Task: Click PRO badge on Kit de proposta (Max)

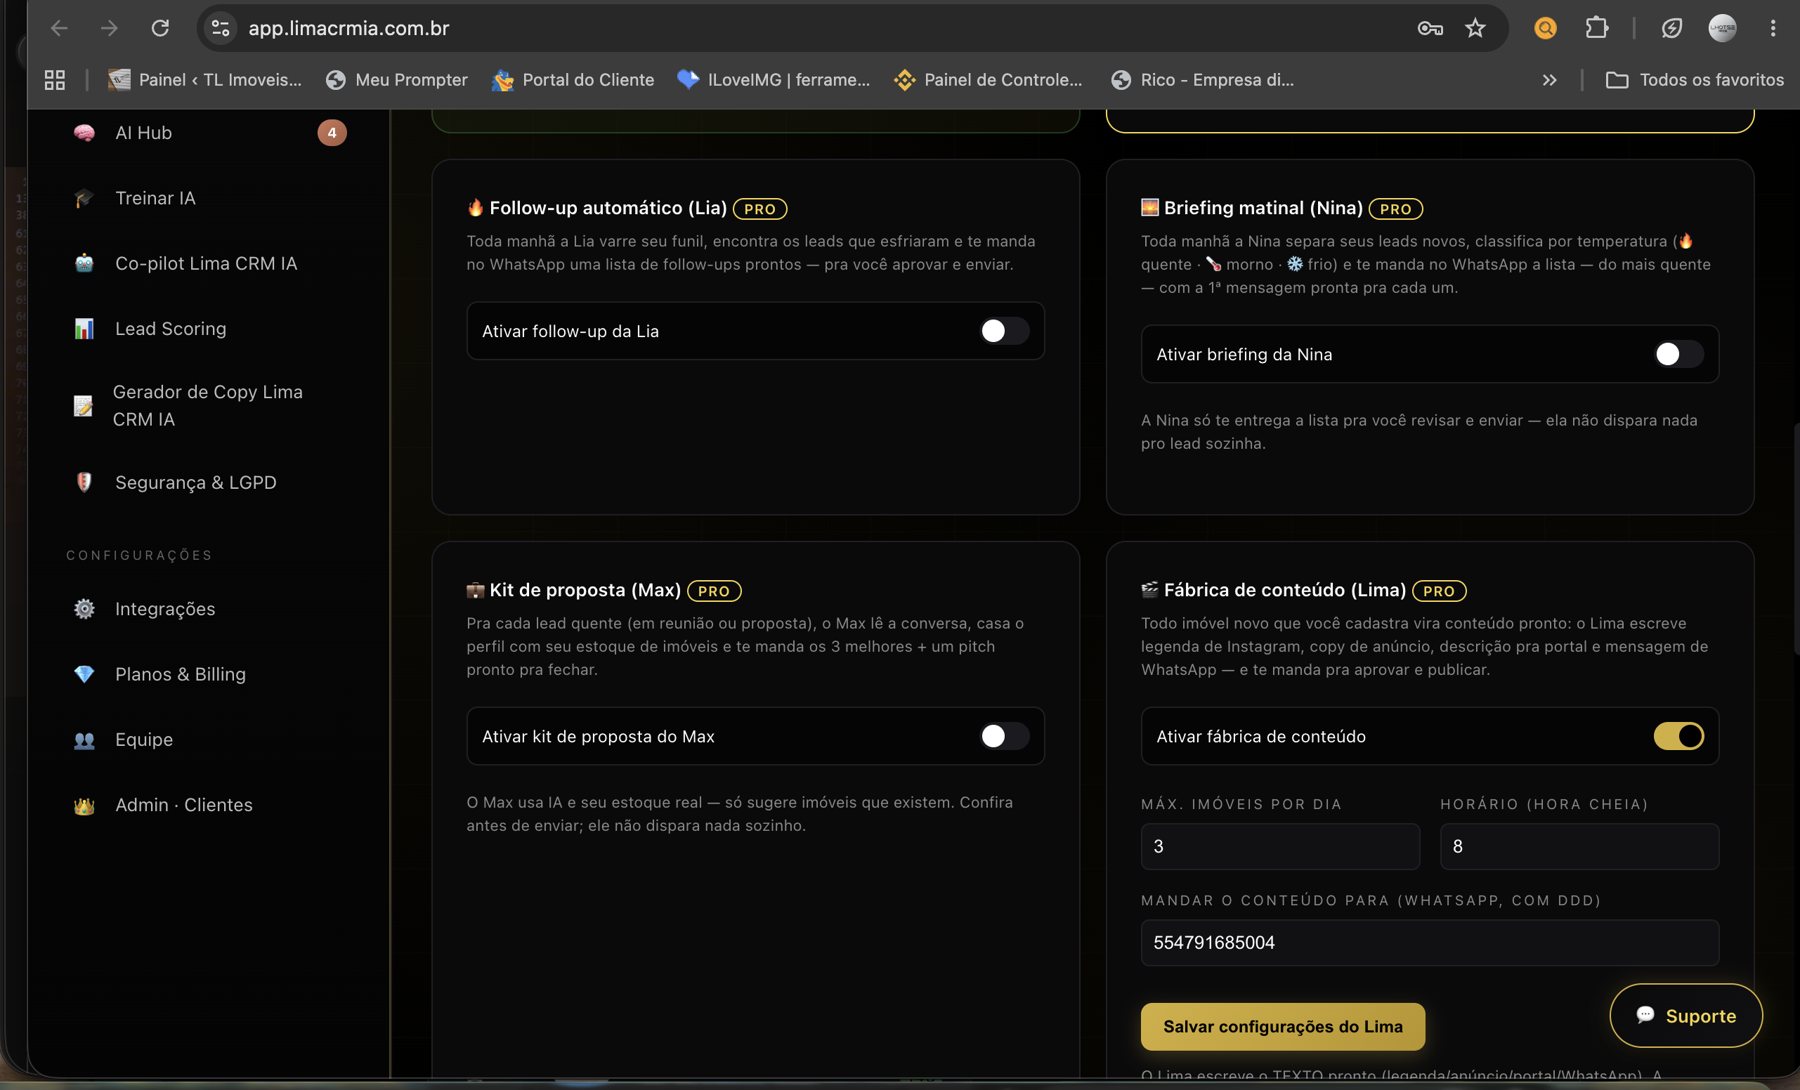Action: (714, 591)
